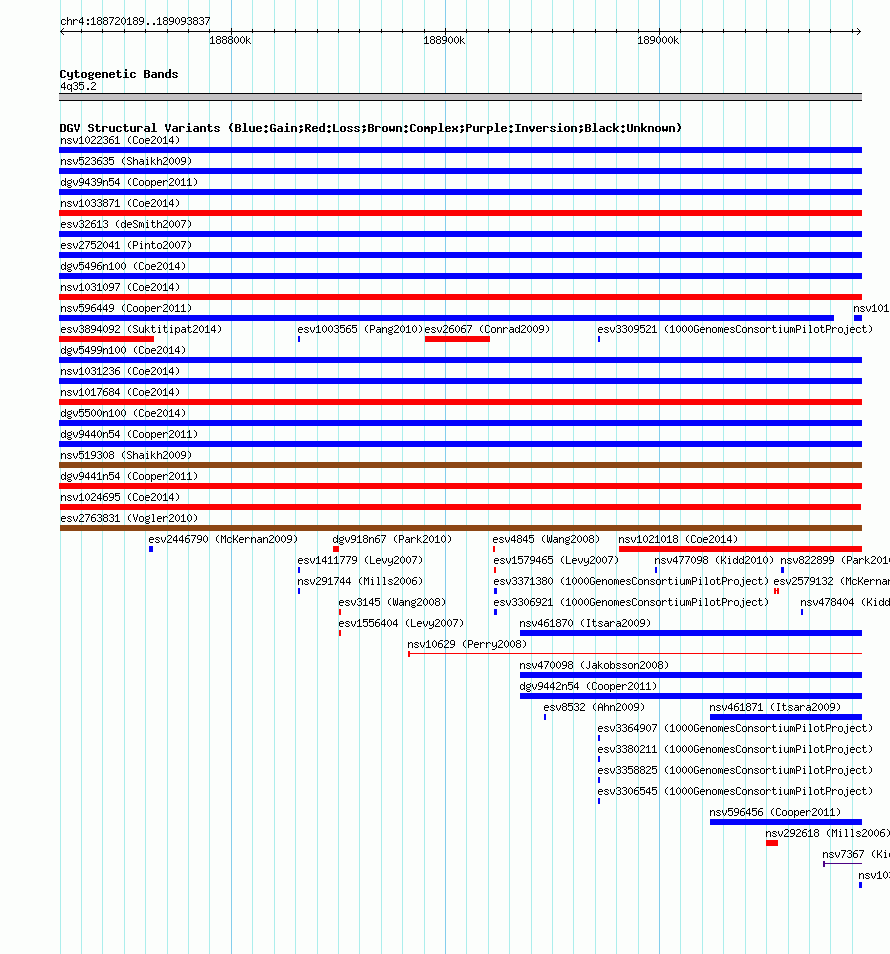The height and width of the screenshot is (954, 890).
Task: Click the esv8532 (Ahn2009) label
Action: (x=594, y=707)
